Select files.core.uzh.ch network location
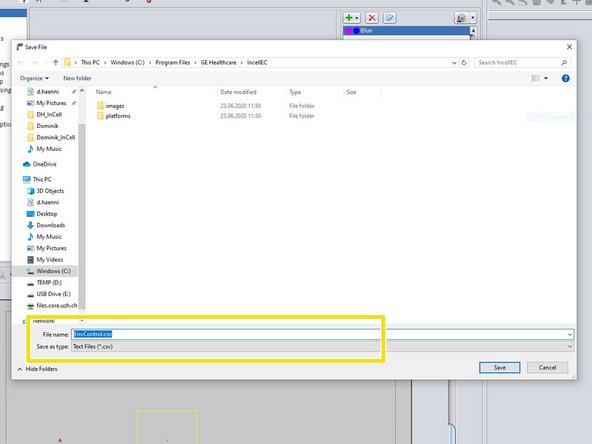 (57, 305)
